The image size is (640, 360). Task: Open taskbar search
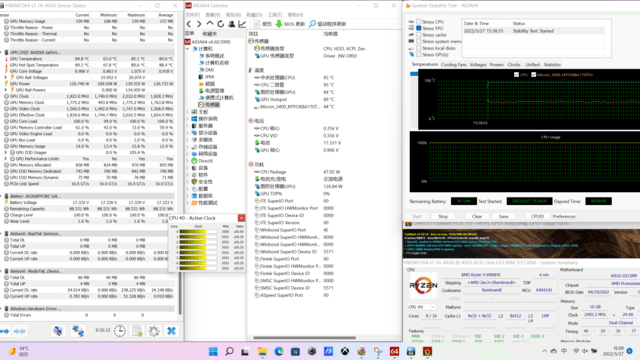point(229,351)
